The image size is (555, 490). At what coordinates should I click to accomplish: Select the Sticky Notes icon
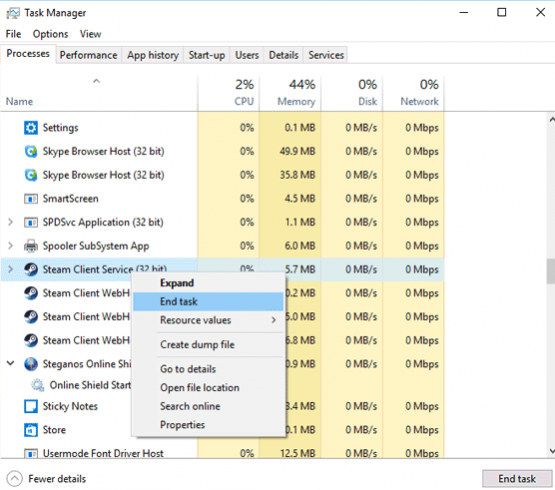point(31,406)
